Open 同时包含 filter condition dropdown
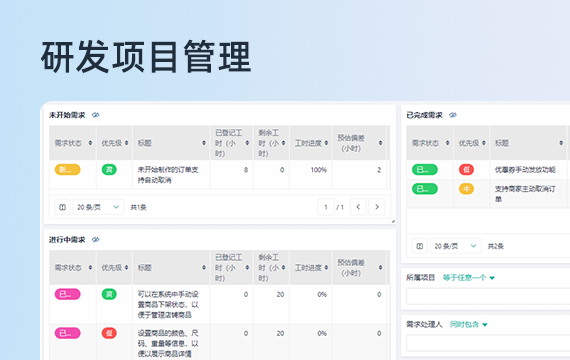570x360 pixels. 469,324
